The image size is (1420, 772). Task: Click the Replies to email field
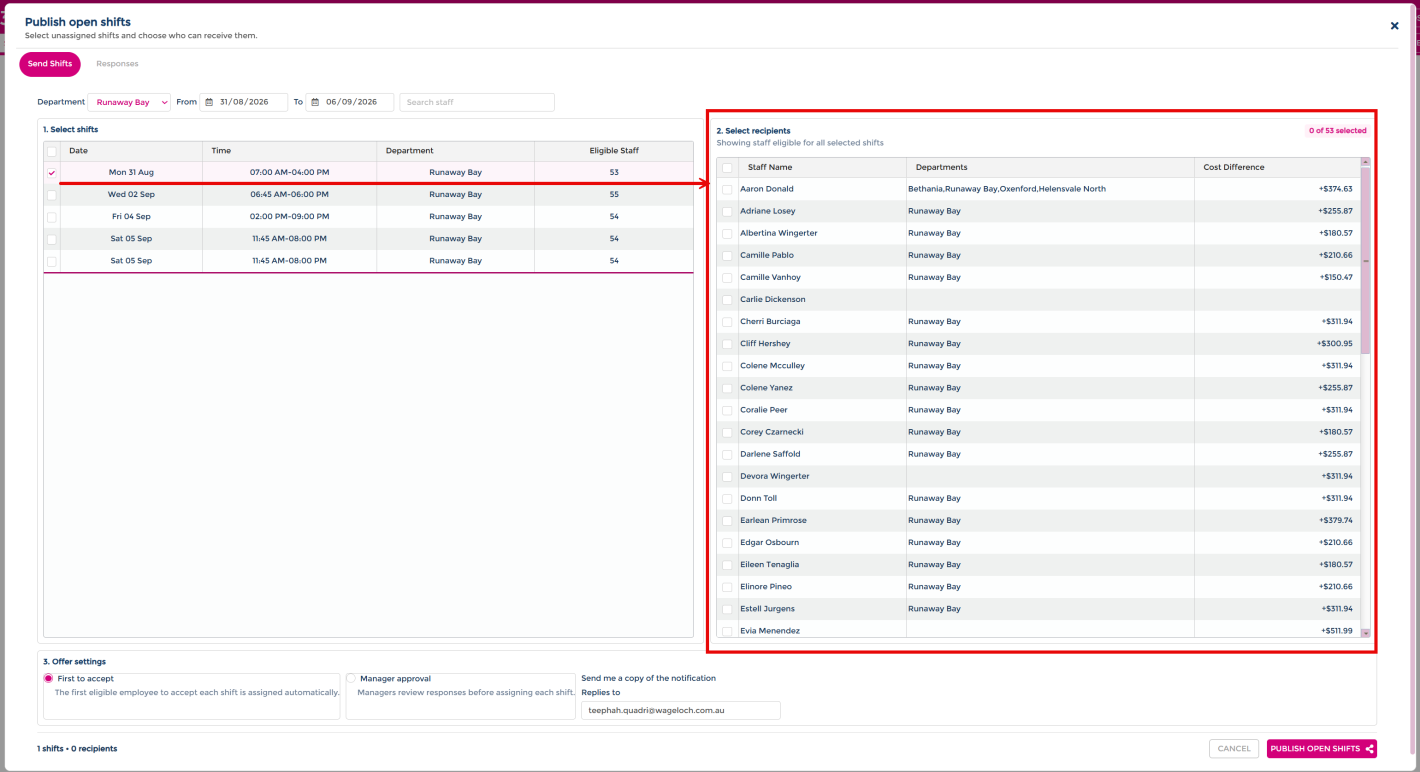pyautogui.click(x=680, y=710)
